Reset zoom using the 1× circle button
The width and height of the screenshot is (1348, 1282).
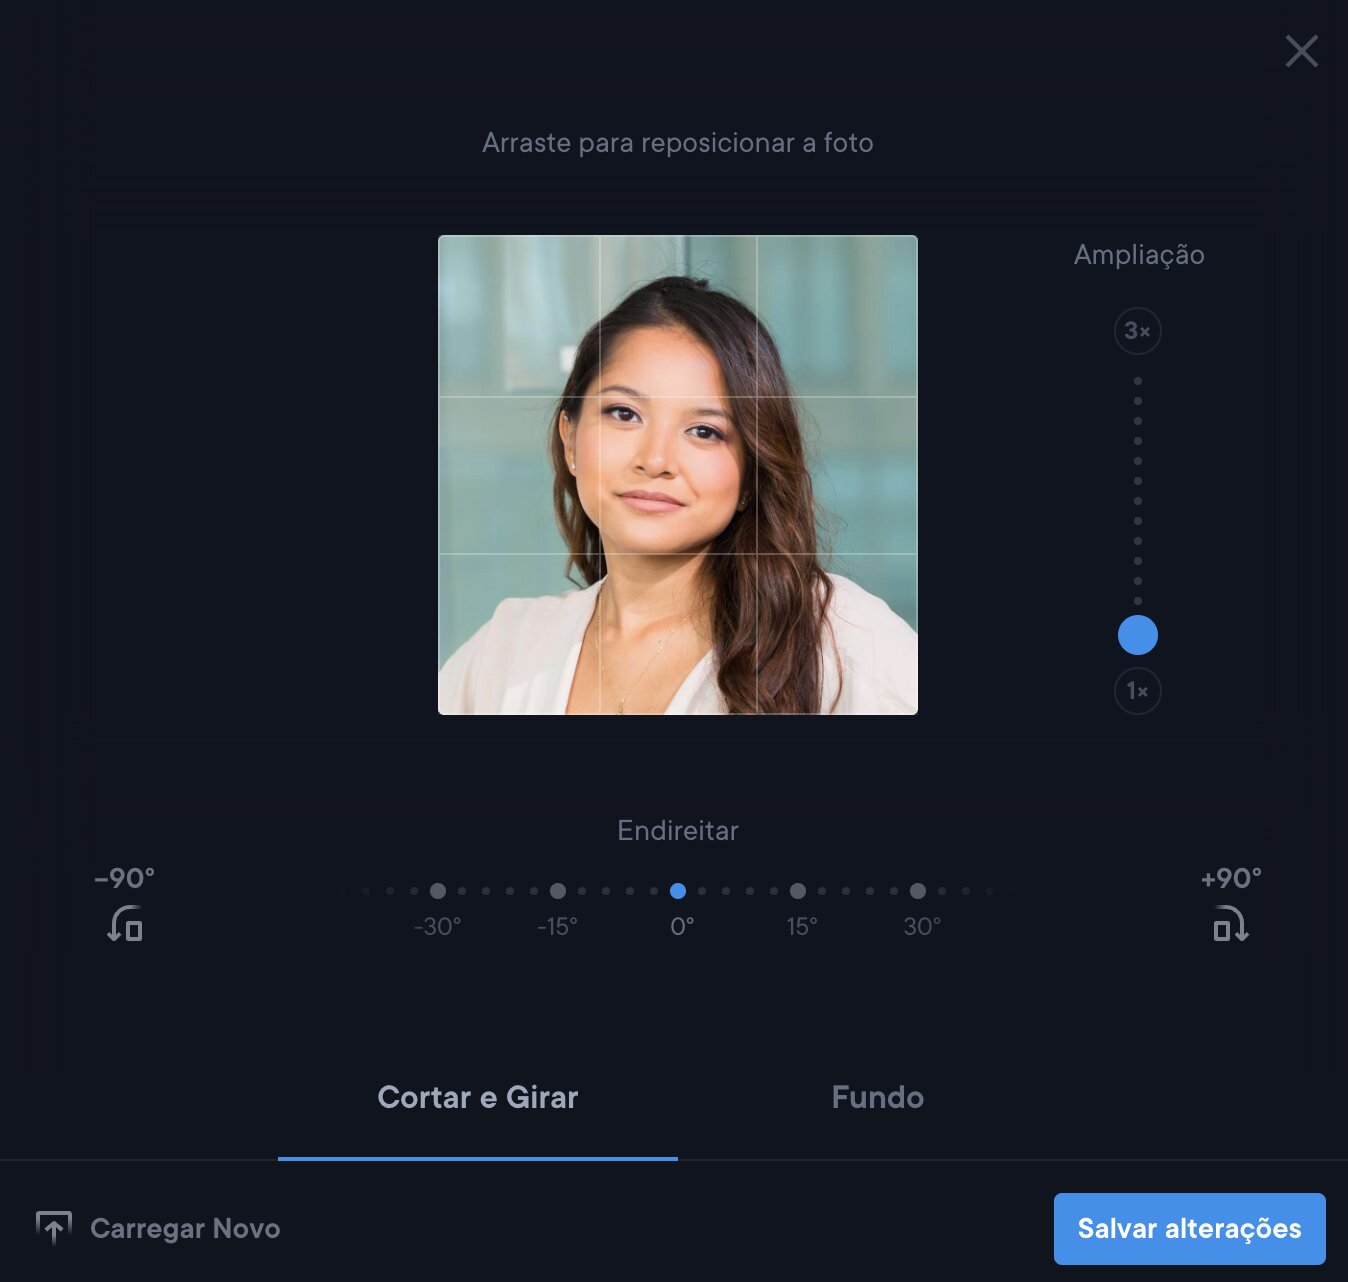point(1137,691)
